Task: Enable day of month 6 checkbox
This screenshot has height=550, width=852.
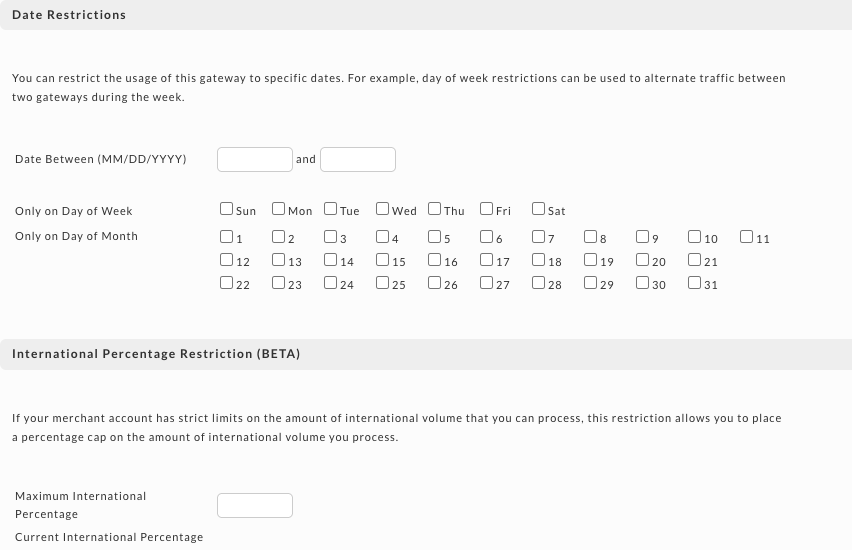Action: tap(487, 236)
